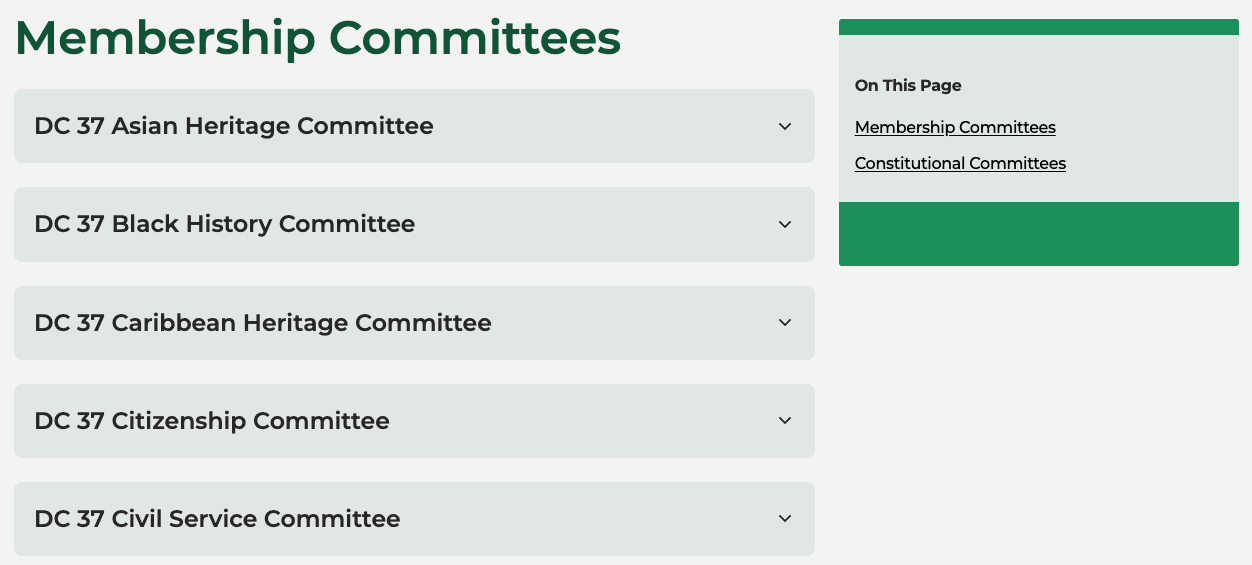Expand the DC 37 Asian Heritage Committee title
The height and width of the screenshot is (565, 1252).
(x=234, y=127)
